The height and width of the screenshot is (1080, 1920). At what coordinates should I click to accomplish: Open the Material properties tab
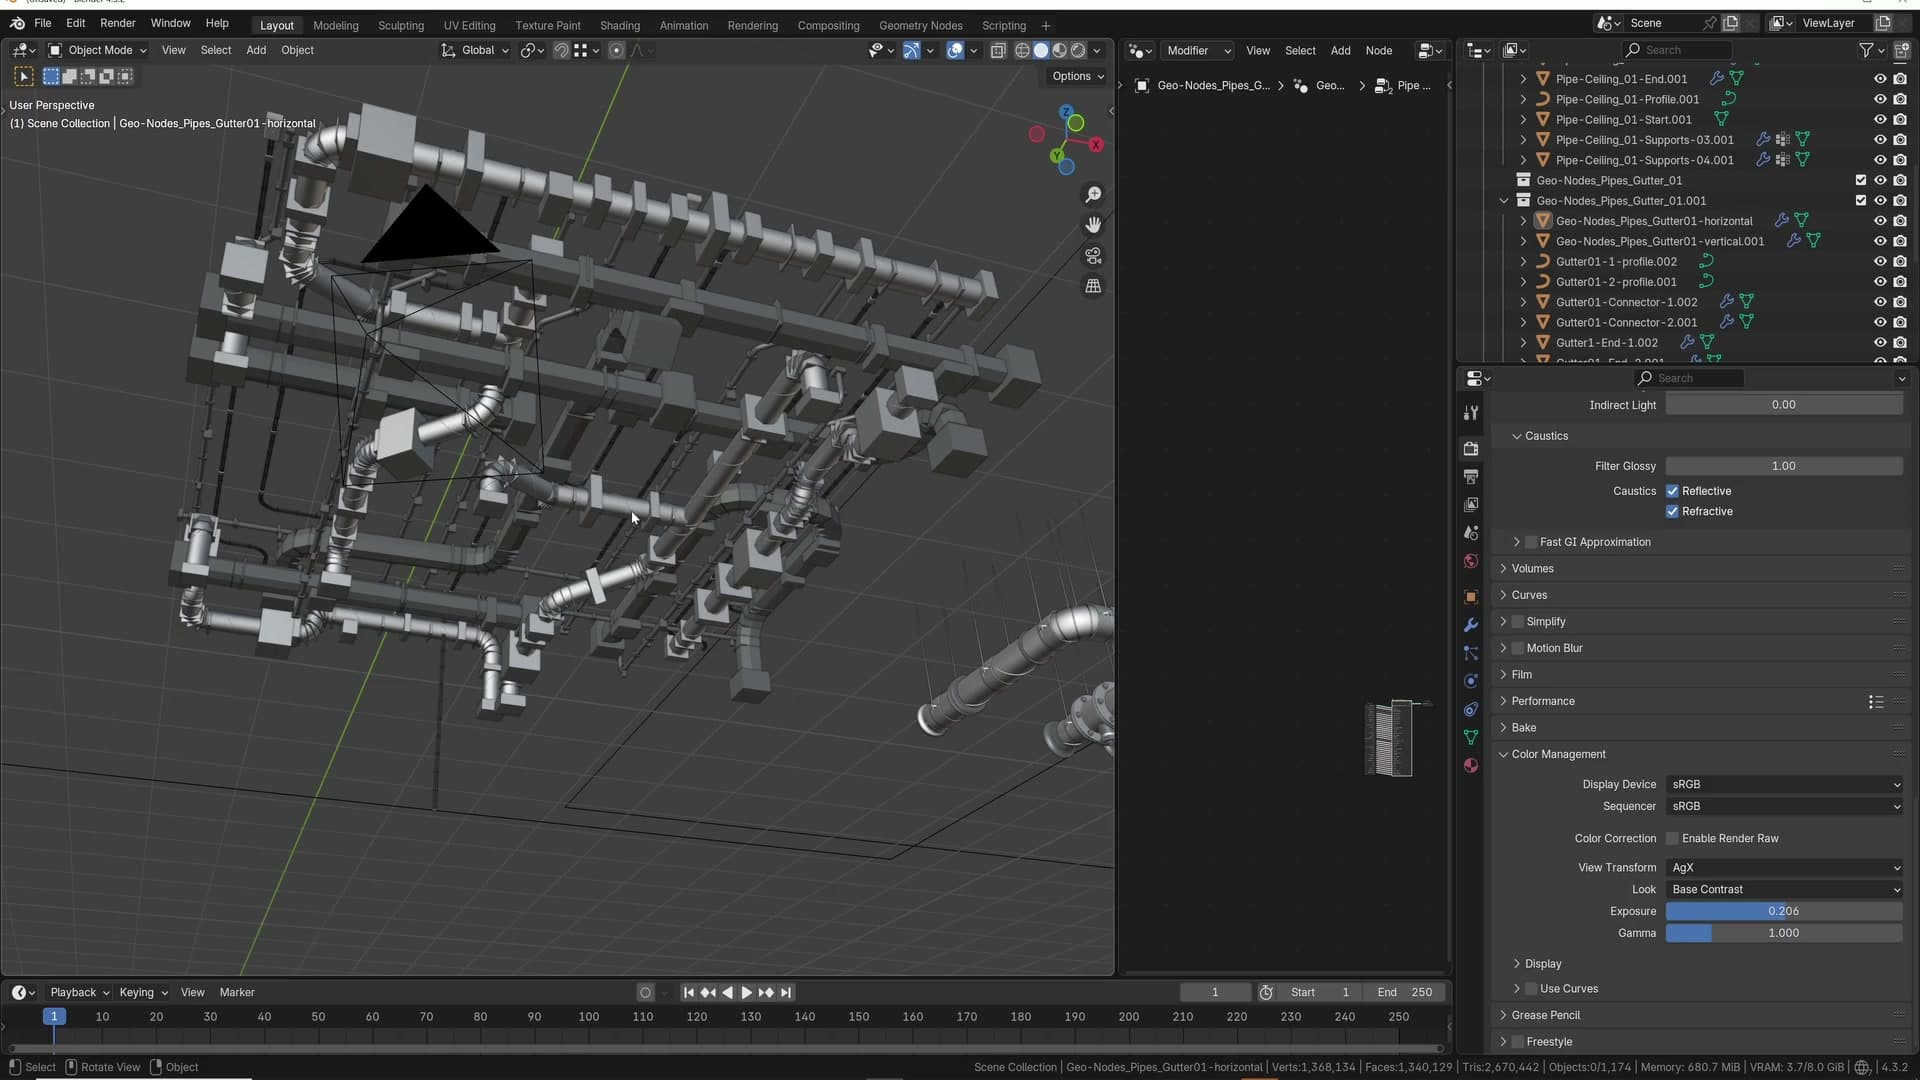1471,765
